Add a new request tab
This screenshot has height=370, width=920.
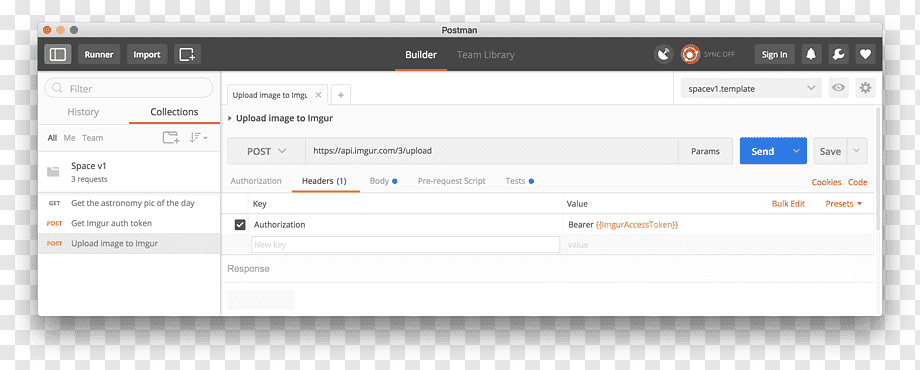(340, 94)
